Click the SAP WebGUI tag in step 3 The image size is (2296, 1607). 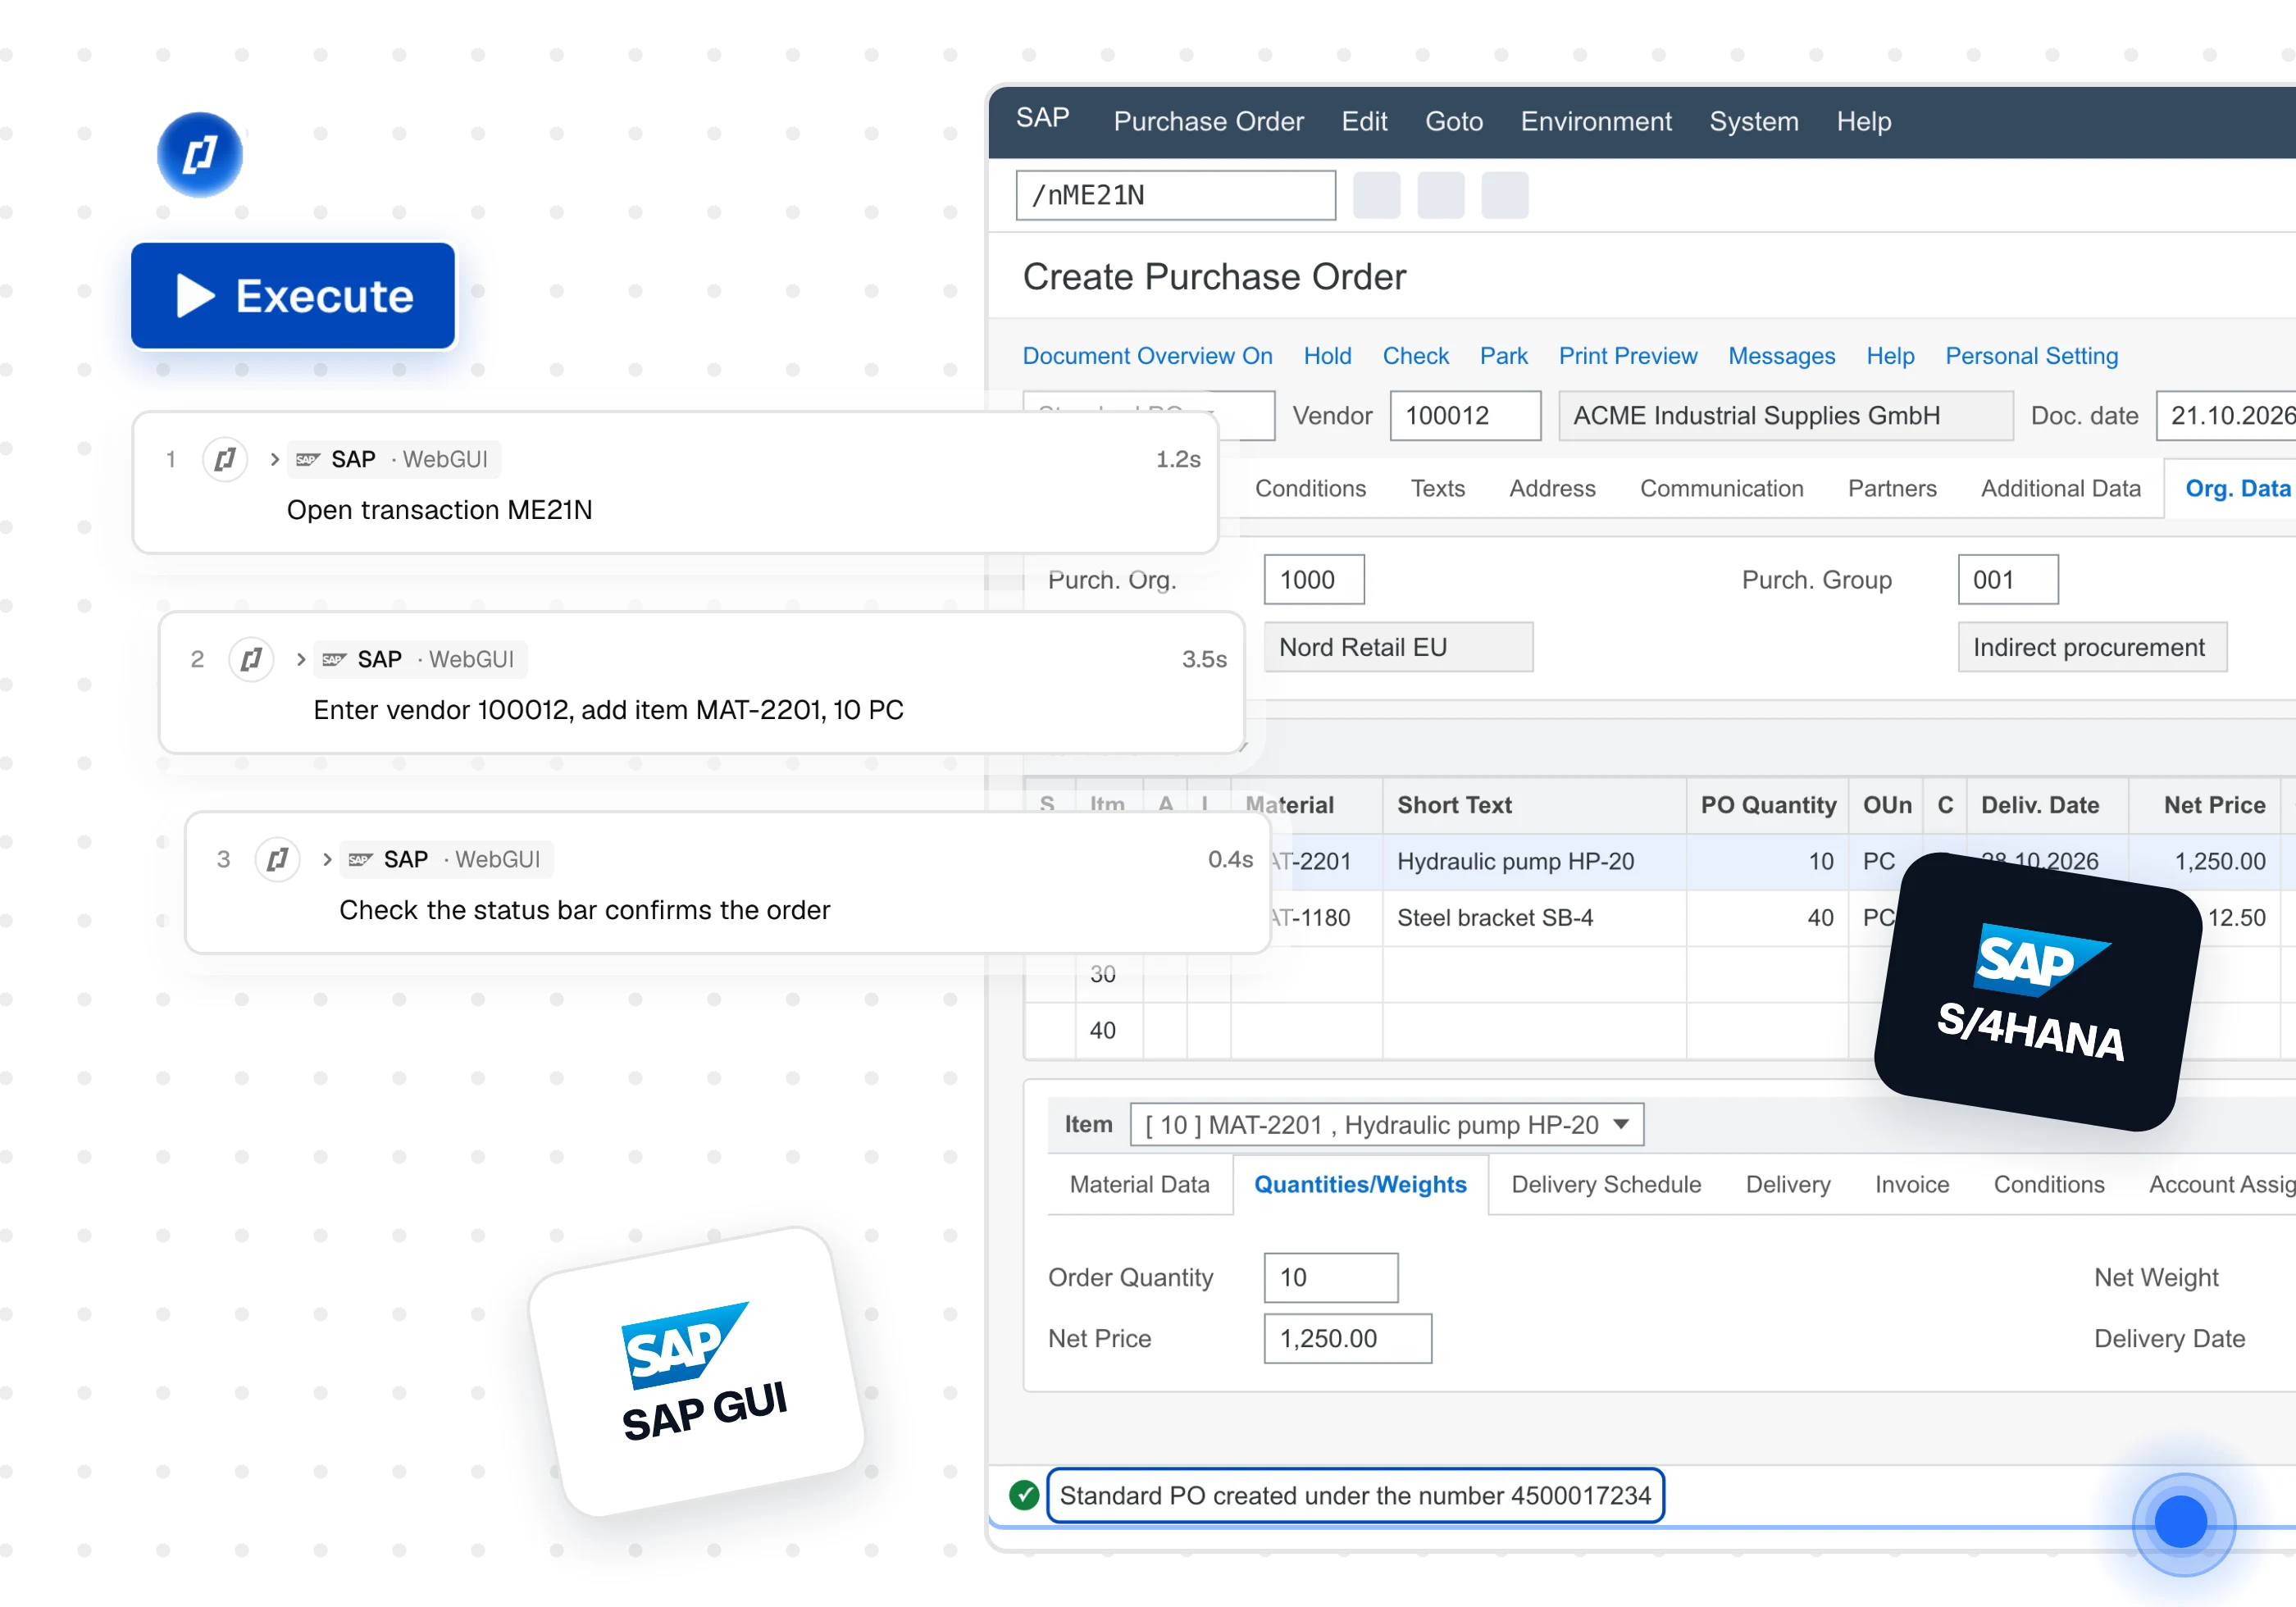tap(446, 859)
